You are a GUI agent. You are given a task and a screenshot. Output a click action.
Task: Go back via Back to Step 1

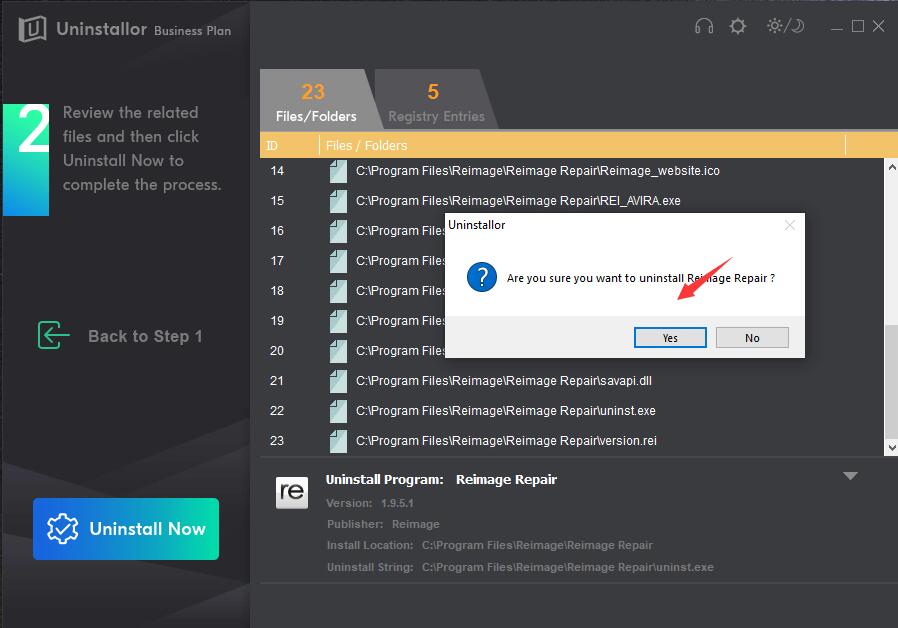click(120, 335)
